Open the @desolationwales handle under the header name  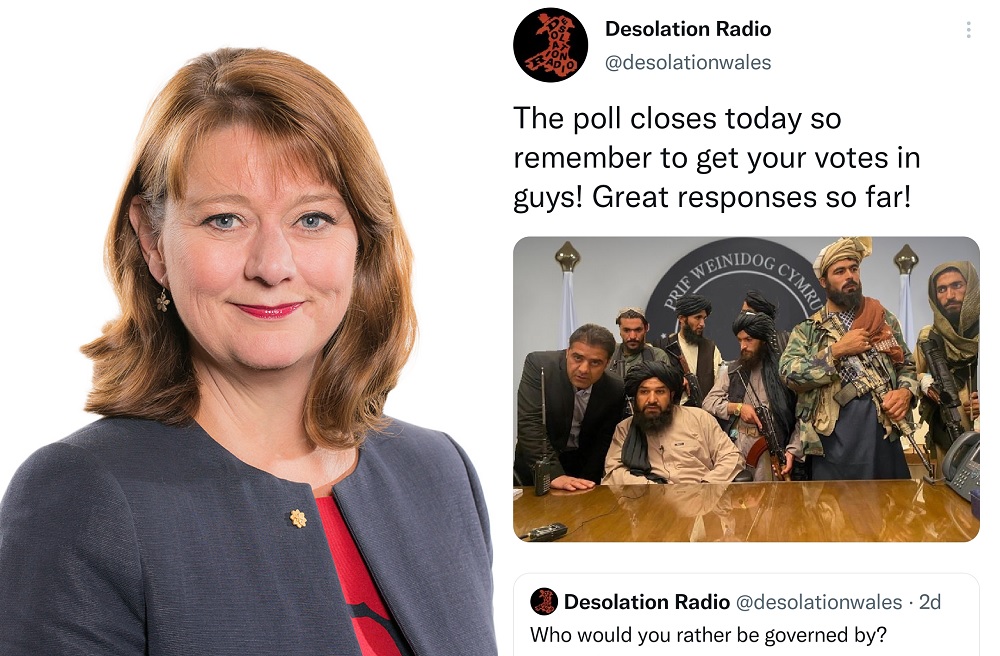click(x=688, y=62)
